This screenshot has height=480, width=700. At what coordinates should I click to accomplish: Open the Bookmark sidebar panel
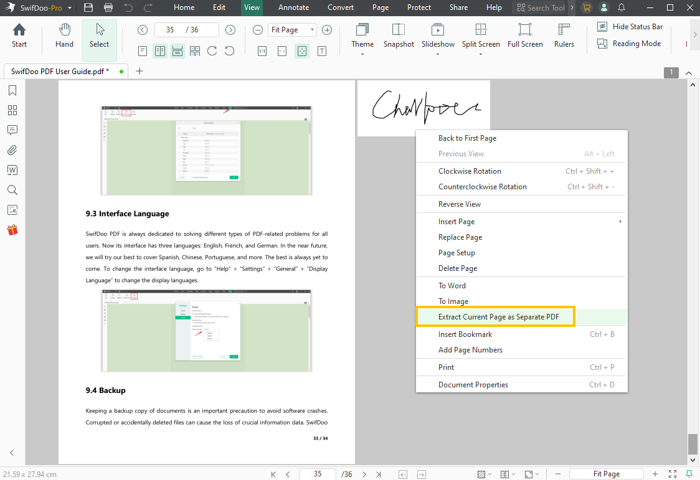click(12, 91)
